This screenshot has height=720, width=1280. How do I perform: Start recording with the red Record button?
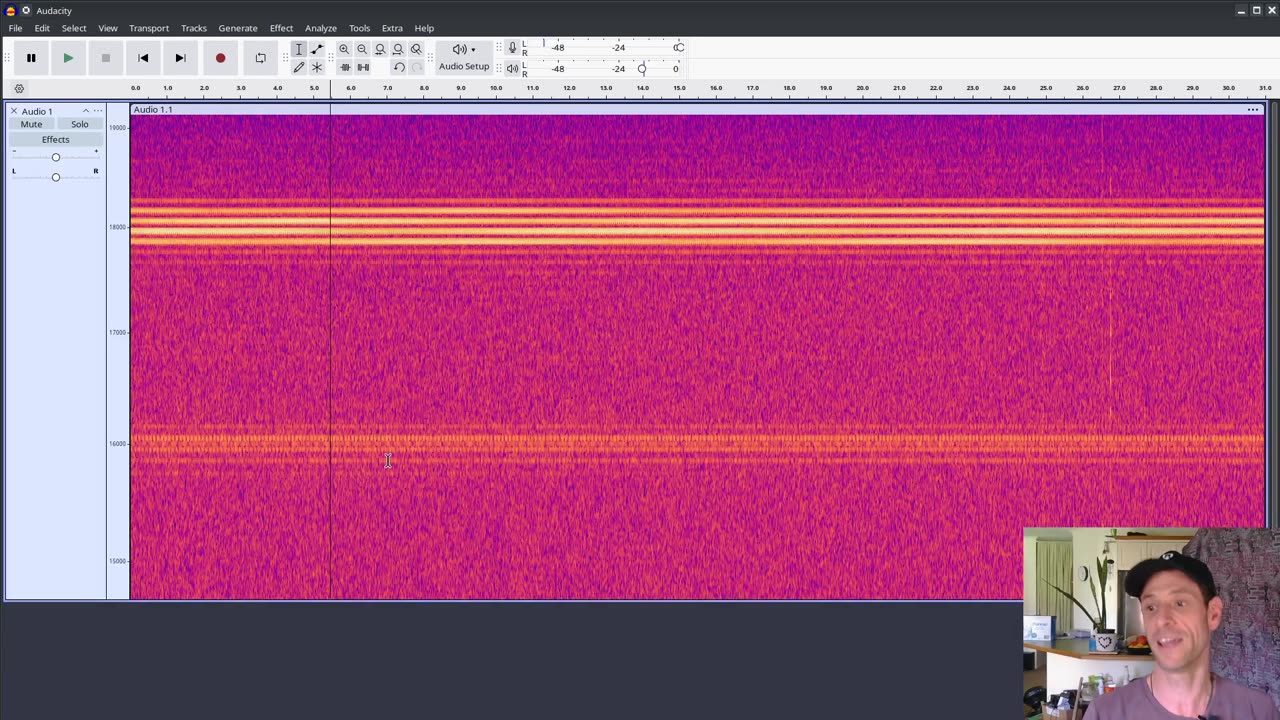[x=220, y=58]
